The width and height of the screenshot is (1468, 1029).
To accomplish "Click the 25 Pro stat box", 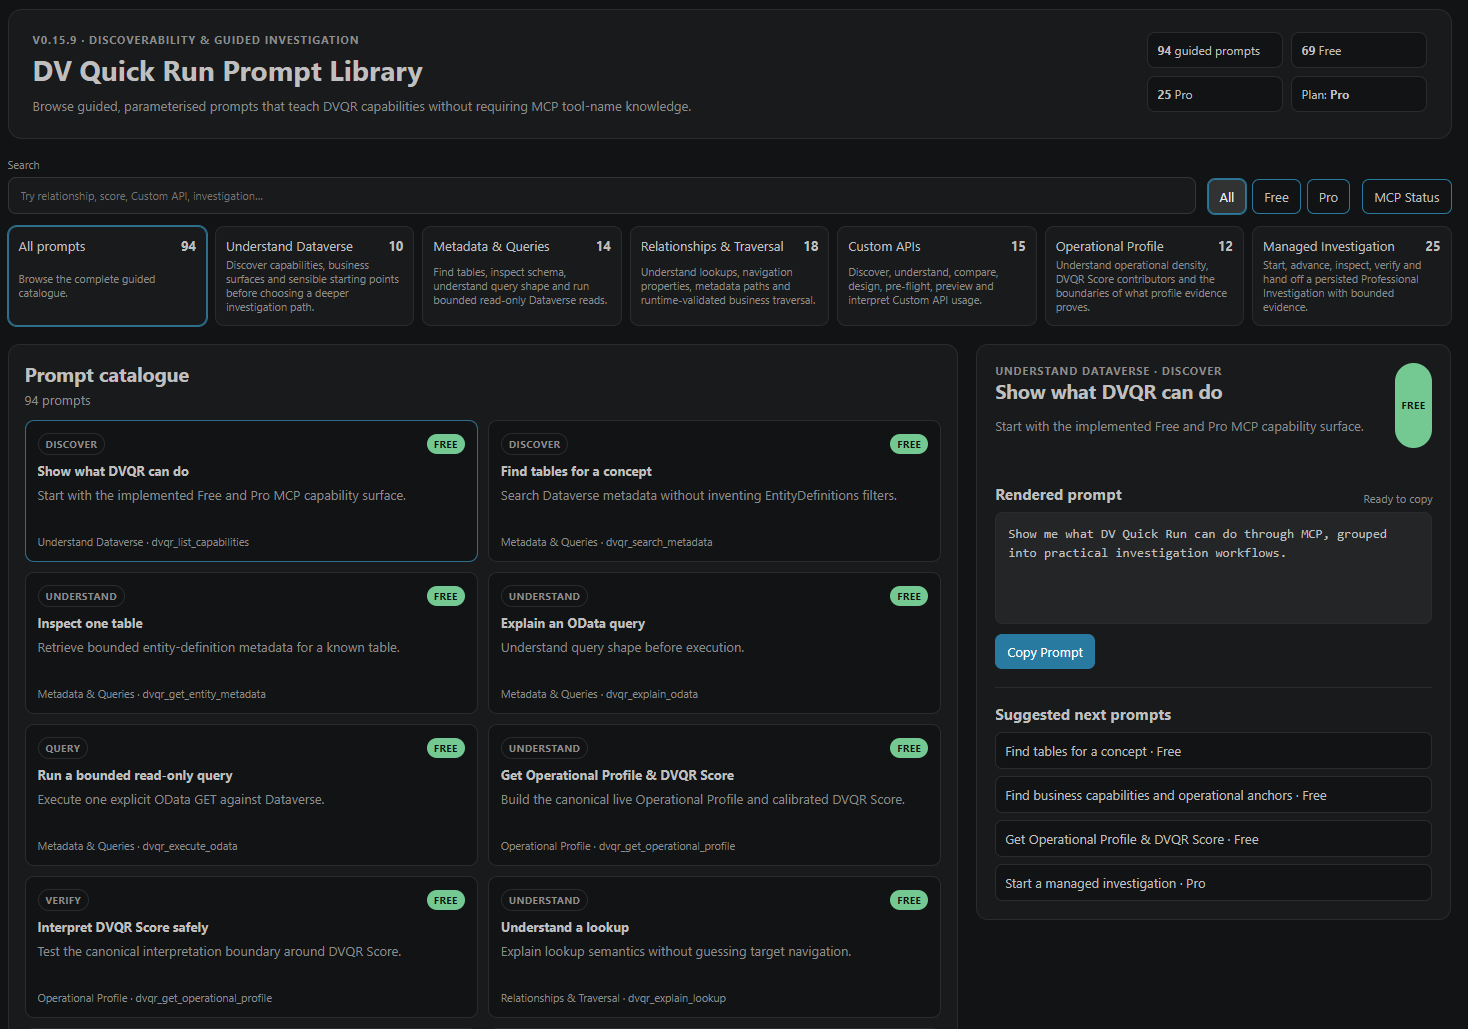I will 1214,94.
